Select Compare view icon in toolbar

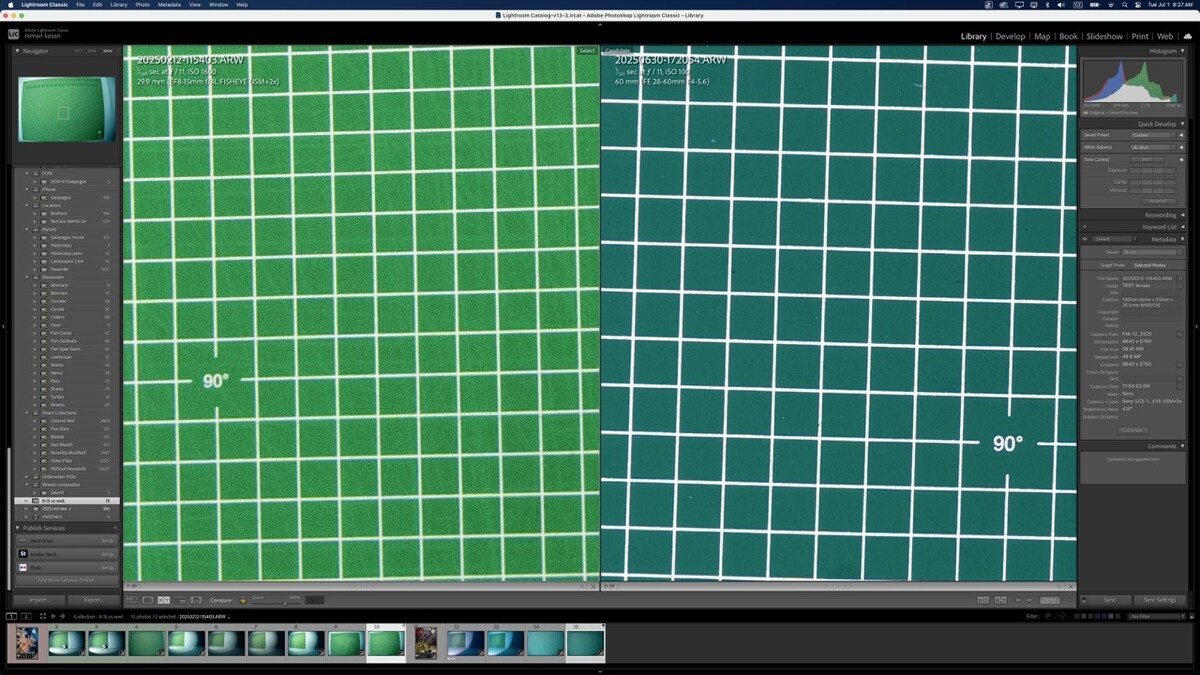point(164,600)
